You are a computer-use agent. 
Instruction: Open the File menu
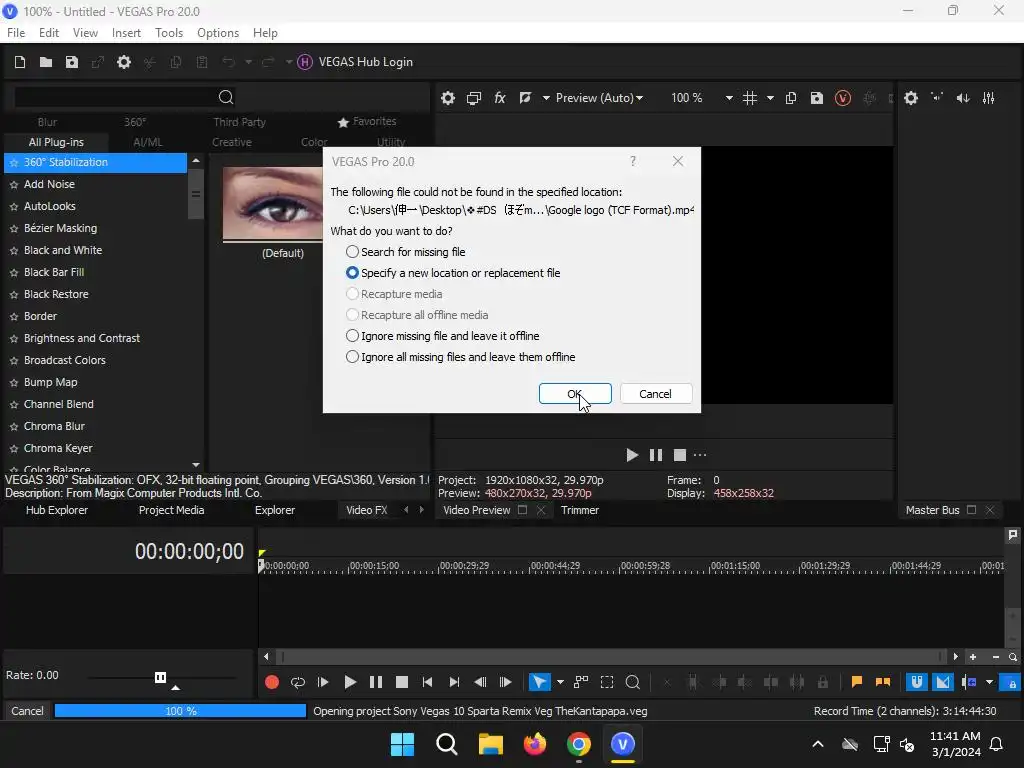pos(16,33)
